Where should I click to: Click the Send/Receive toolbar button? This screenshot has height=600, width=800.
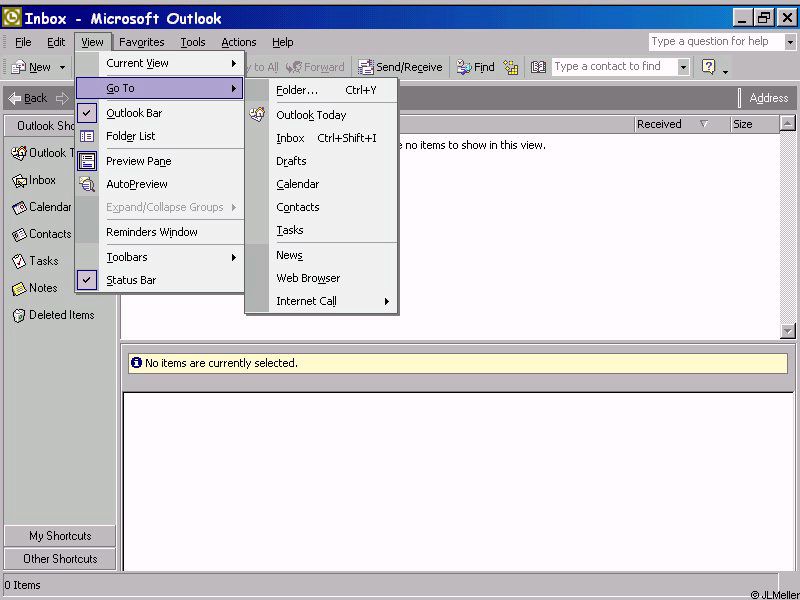400,67
